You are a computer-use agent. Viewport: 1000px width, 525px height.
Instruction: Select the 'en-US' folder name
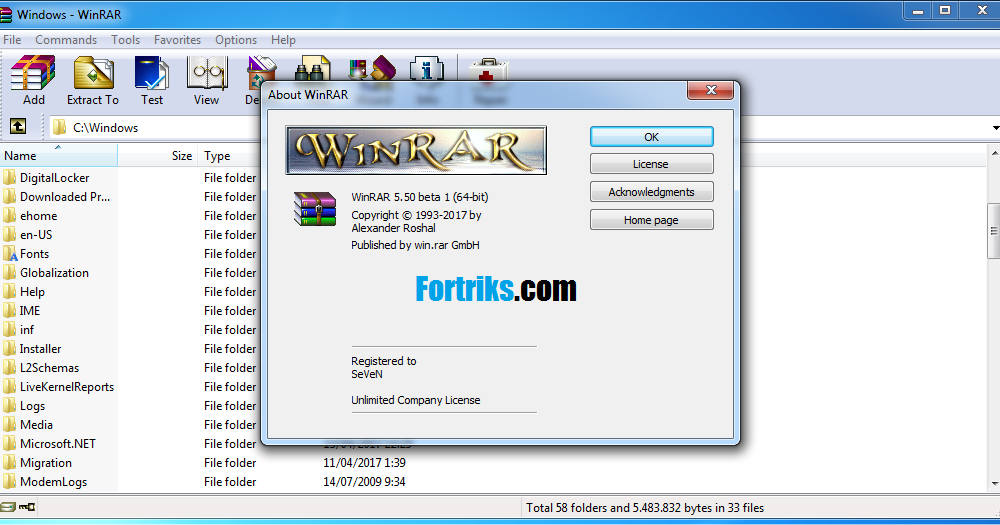tap(36, 235)
